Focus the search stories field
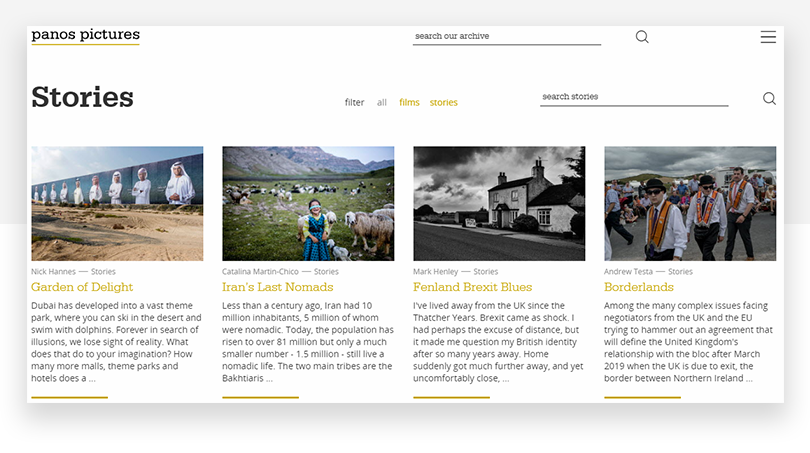Viewport: 810px width, 453px height. [633, 97]
